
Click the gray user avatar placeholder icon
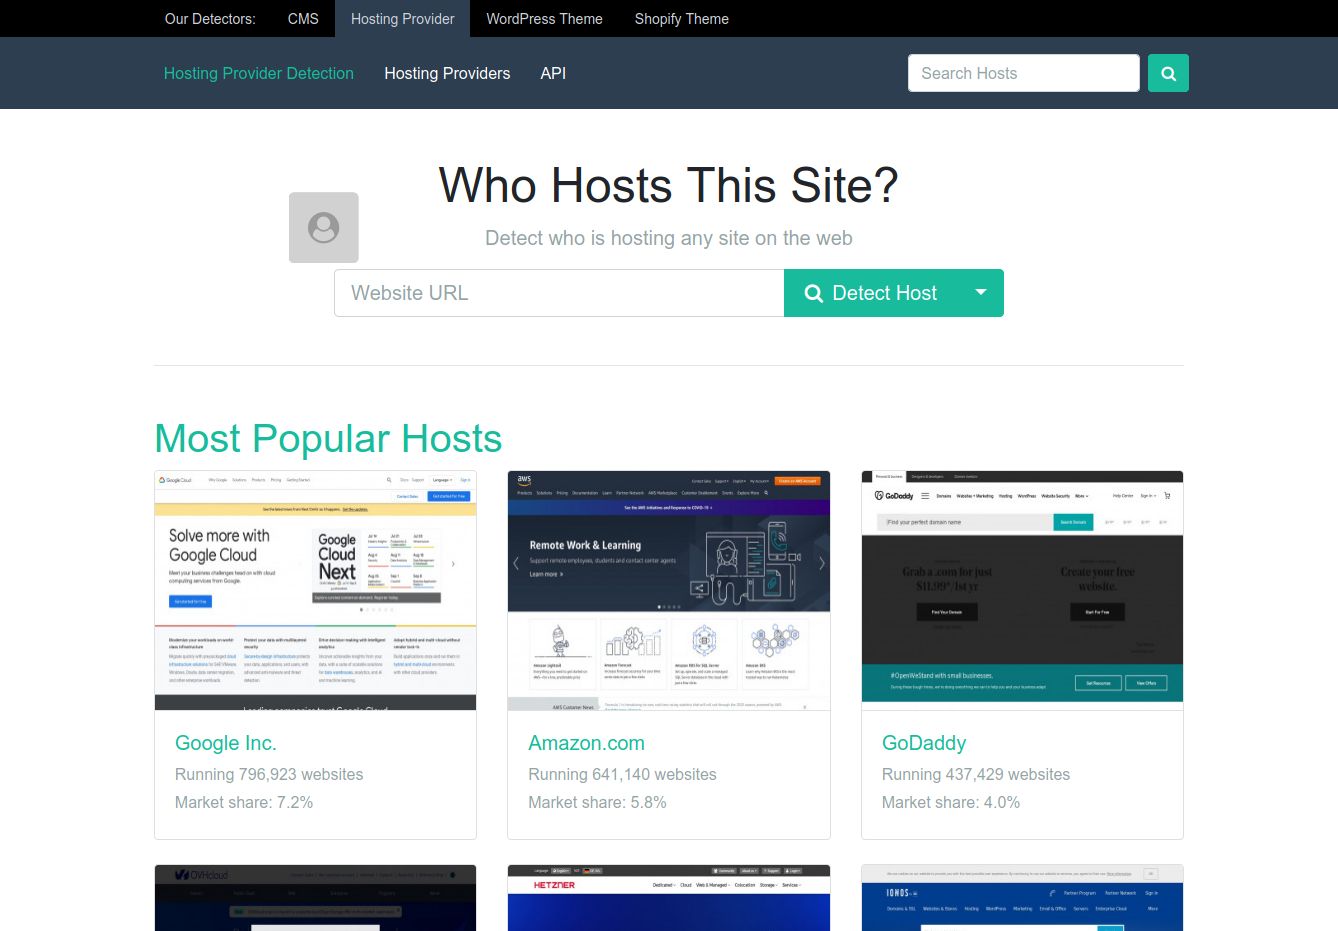324,228
